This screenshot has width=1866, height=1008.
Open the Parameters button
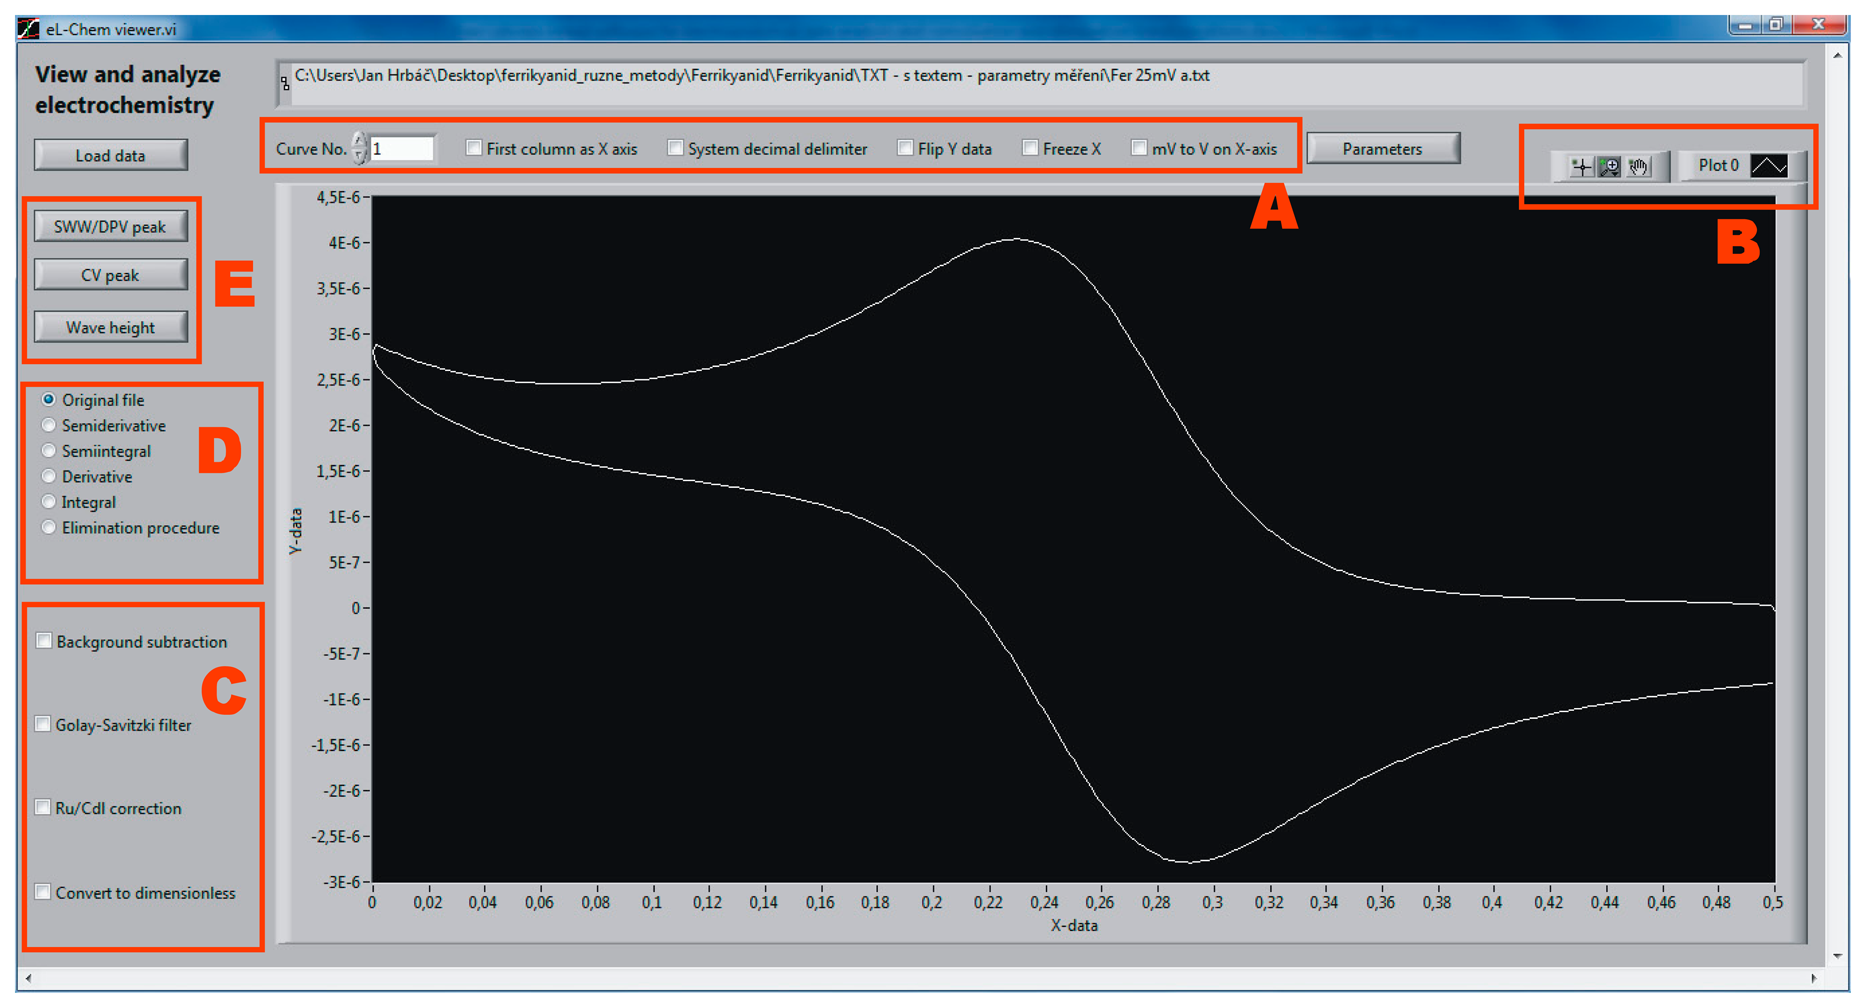coord(1382,149)
